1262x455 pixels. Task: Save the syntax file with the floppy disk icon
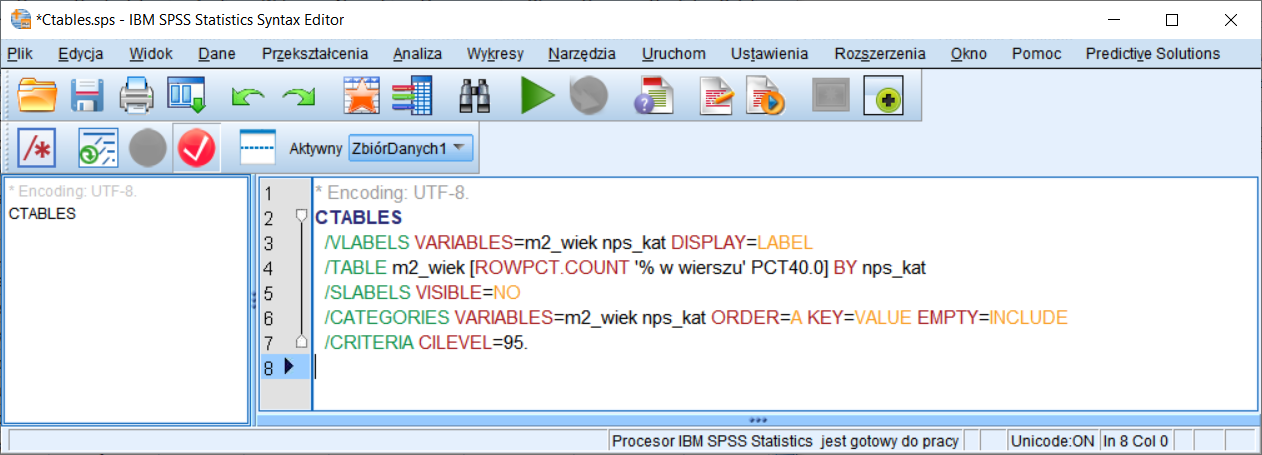pyautogui.click(x=88, y=97)
